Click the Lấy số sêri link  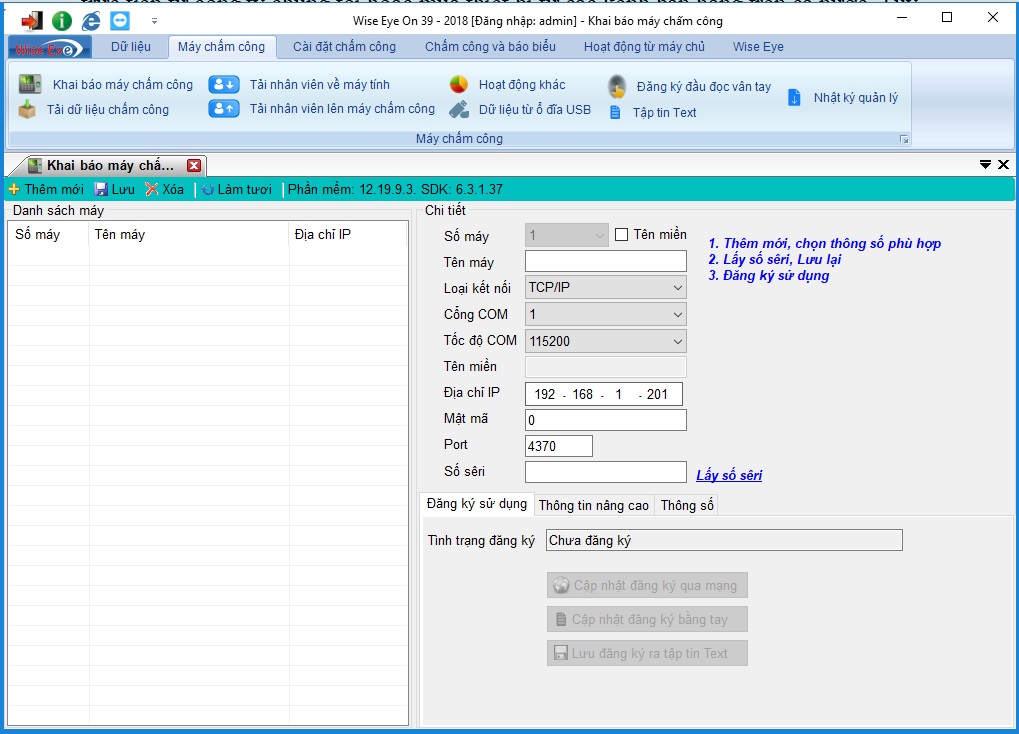pos(728,475)
